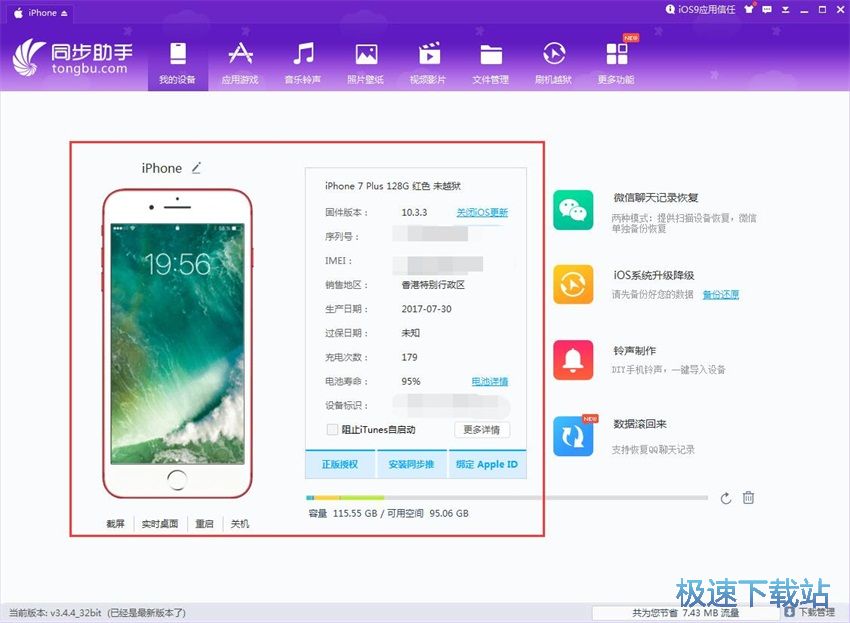Click the title bar dropdown menu arrow icon
The width and height of the screenshot is (850, 623).
[x=785, y=10]
